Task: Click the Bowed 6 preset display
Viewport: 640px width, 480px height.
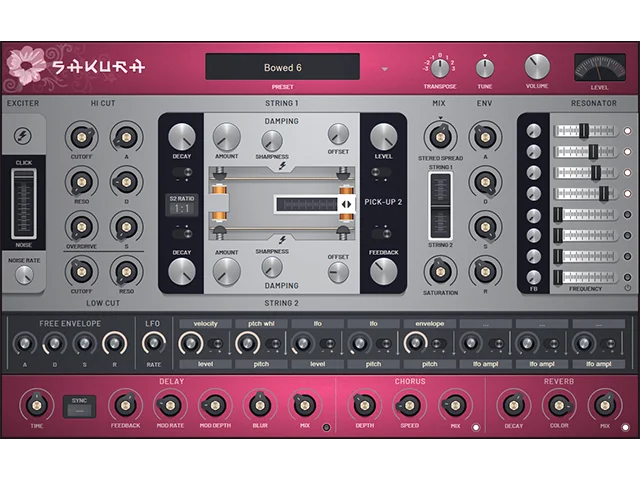Action: tap(282, 67)
